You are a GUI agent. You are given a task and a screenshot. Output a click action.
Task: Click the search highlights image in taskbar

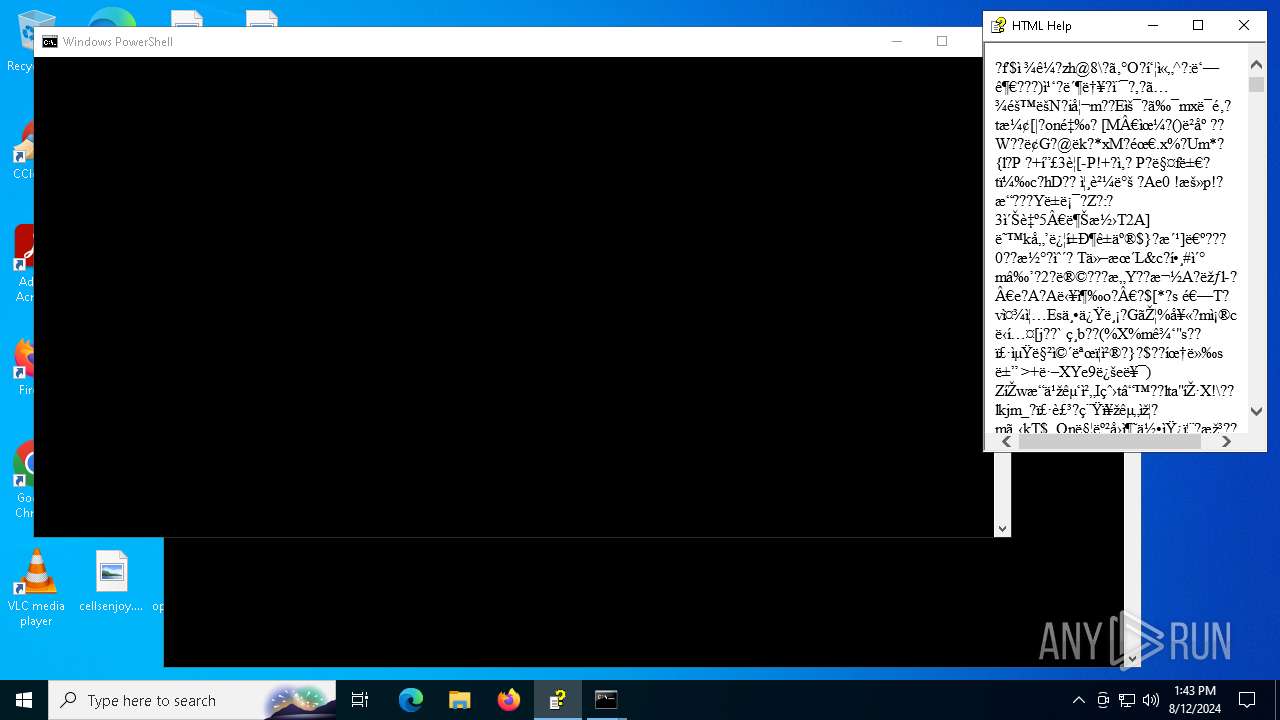(297, 700)
